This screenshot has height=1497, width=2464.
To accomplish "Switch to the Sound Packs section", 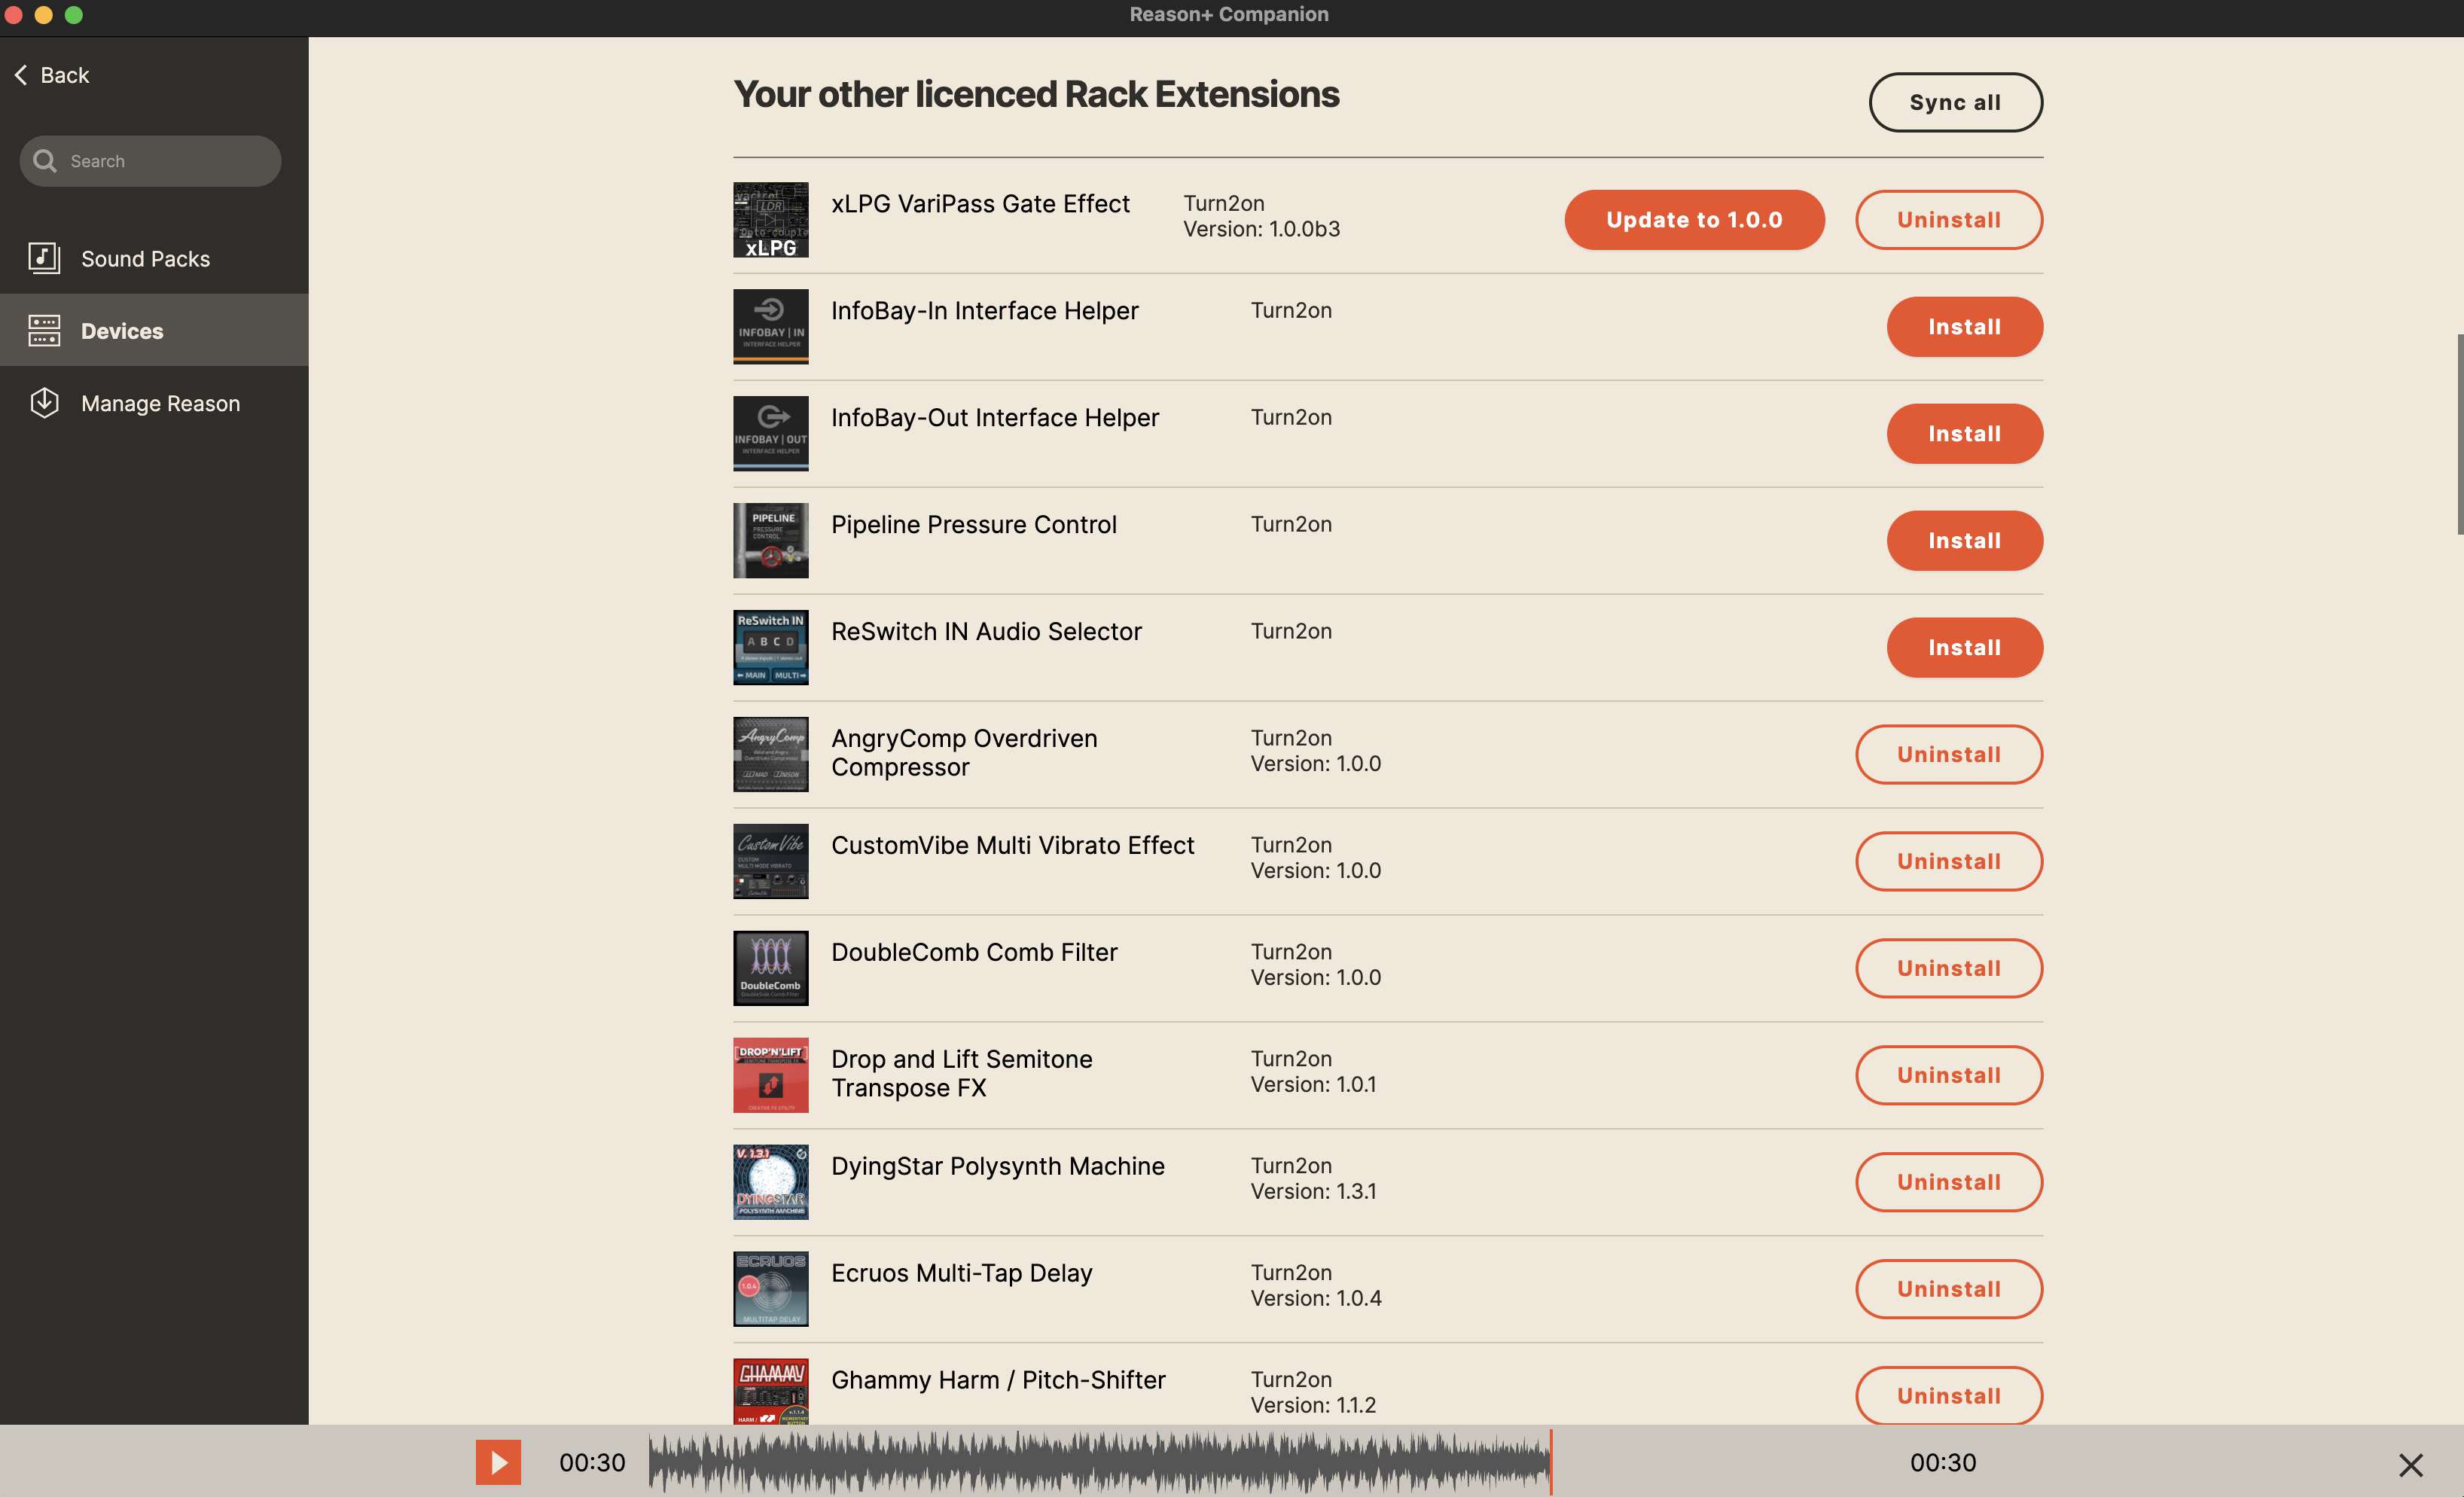I will (x=145, y=259).
